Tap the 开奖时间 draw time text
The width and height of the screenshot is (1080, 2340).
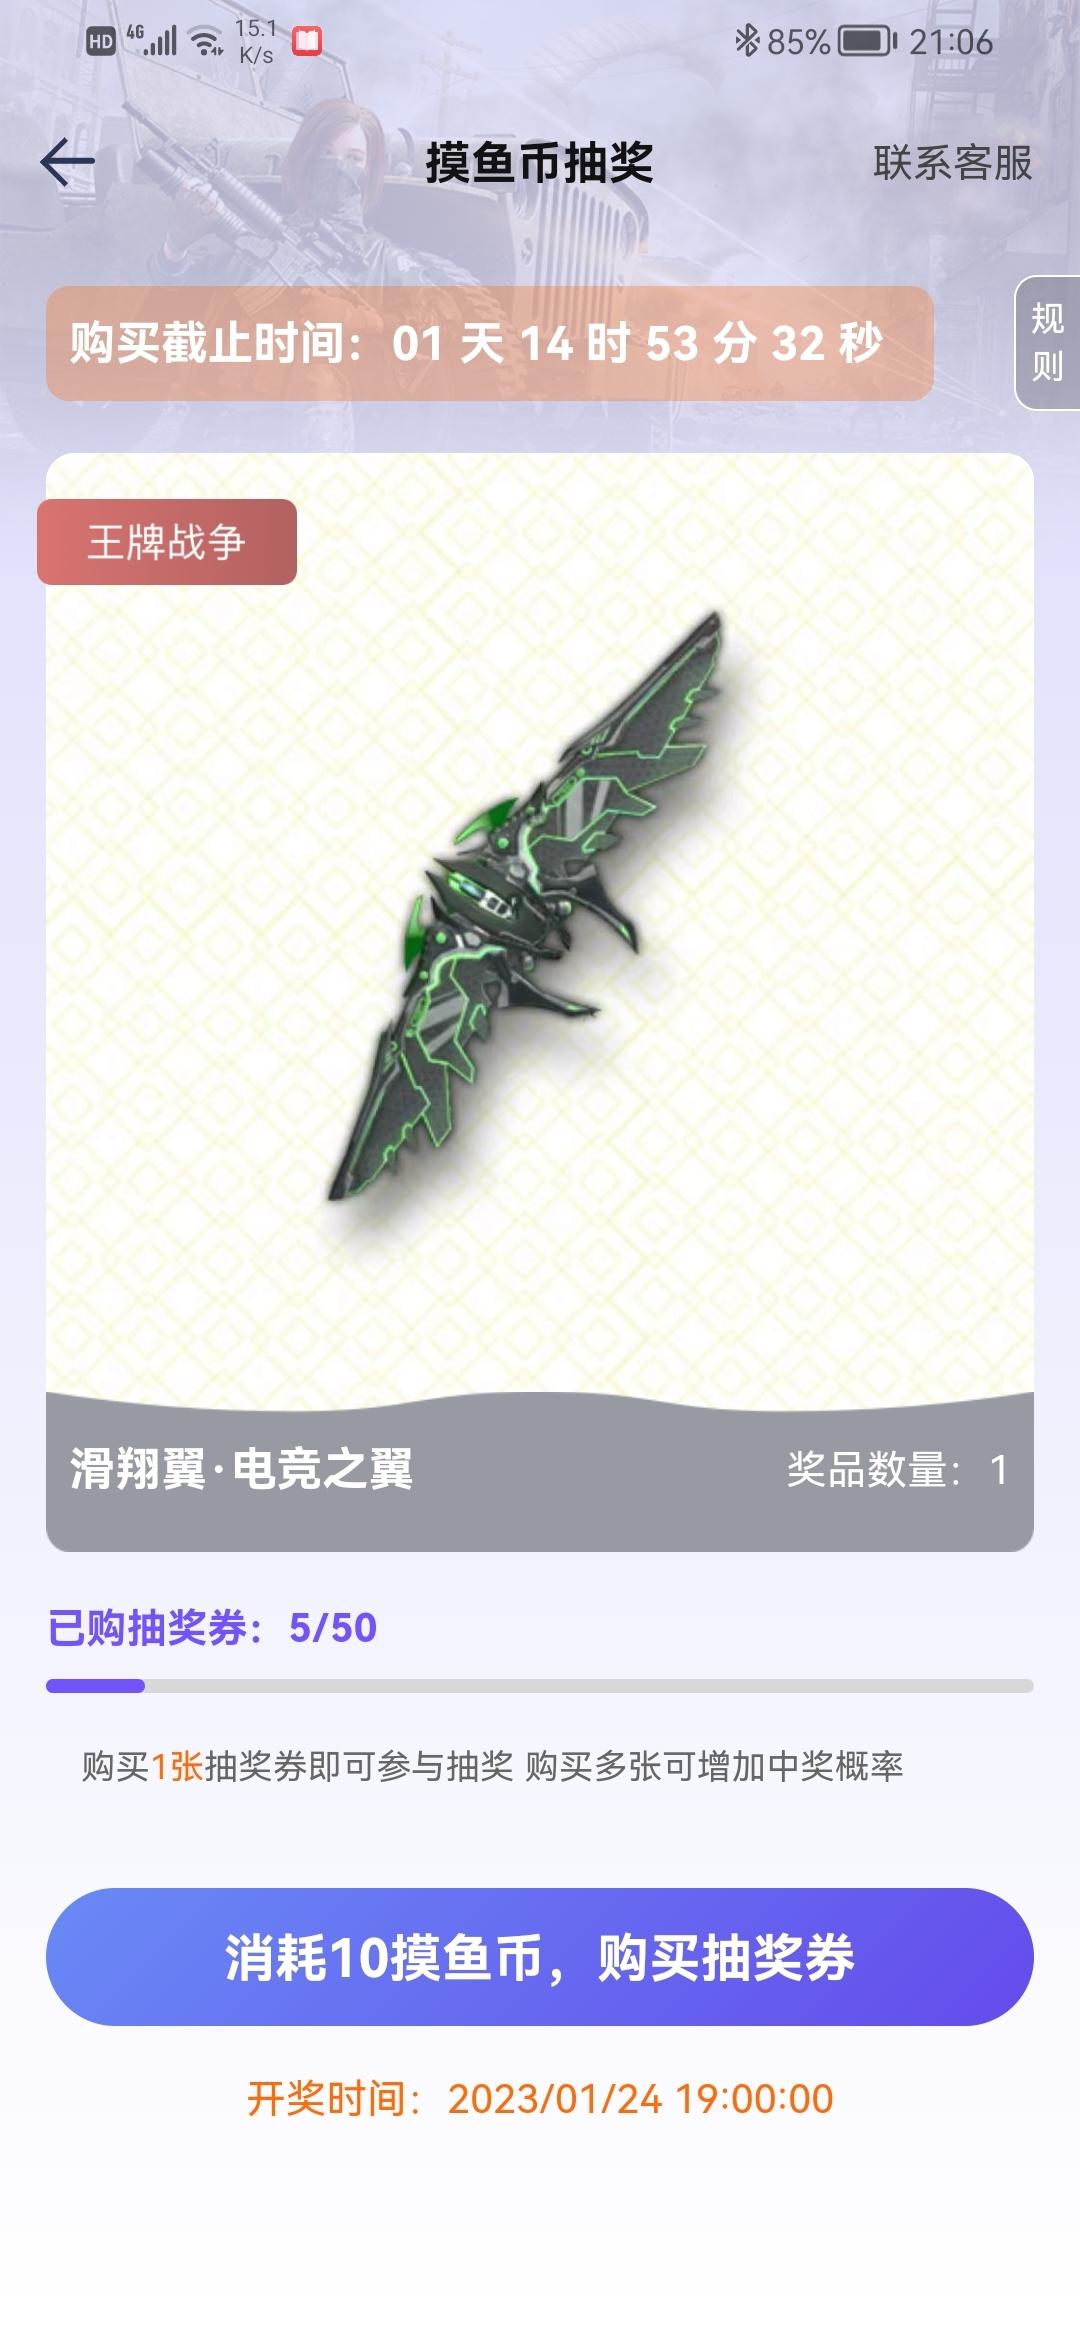coord(540,2099)
